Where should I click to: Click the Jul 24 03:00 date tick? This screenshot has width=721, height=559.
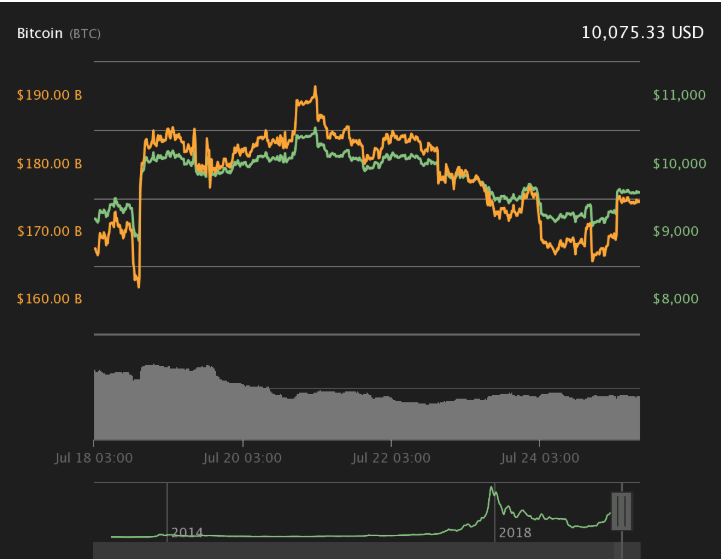[539, 458]
